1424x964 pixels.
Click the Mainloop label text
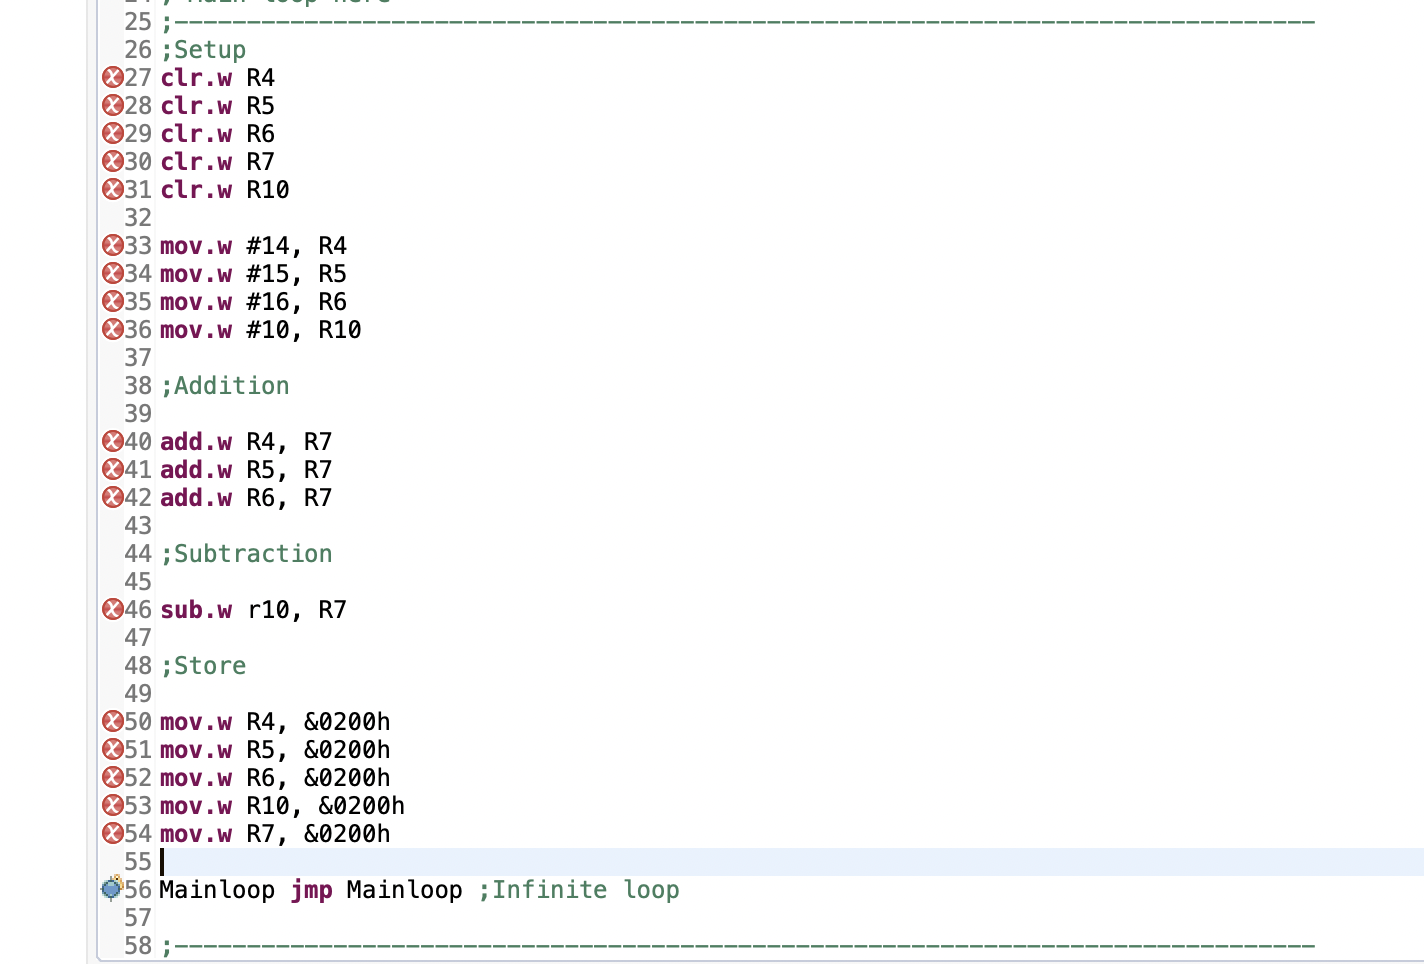pos(217,889)
